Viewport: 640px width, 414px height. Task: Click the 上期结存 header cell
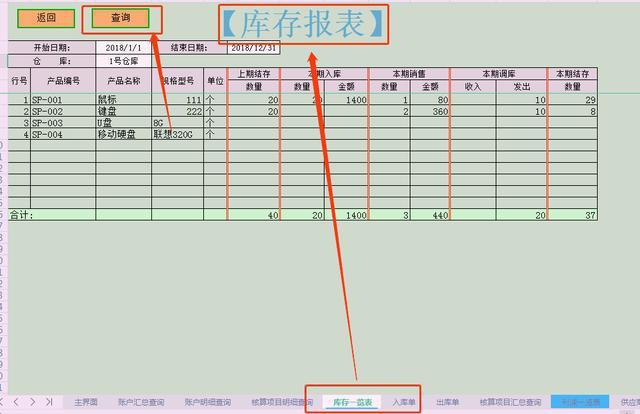254,74
